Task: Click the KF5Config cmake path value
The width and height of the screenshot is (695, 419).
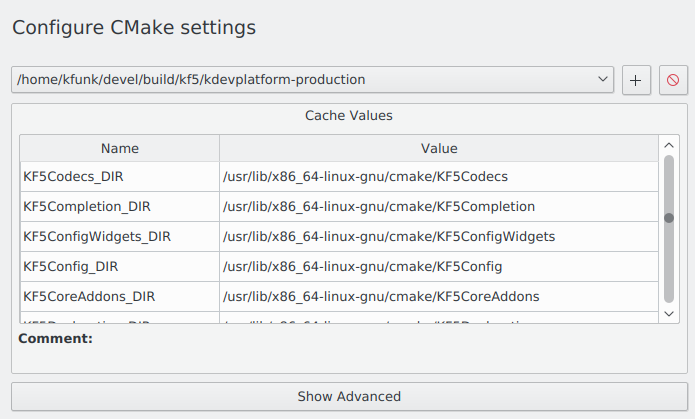Action: 362,267
